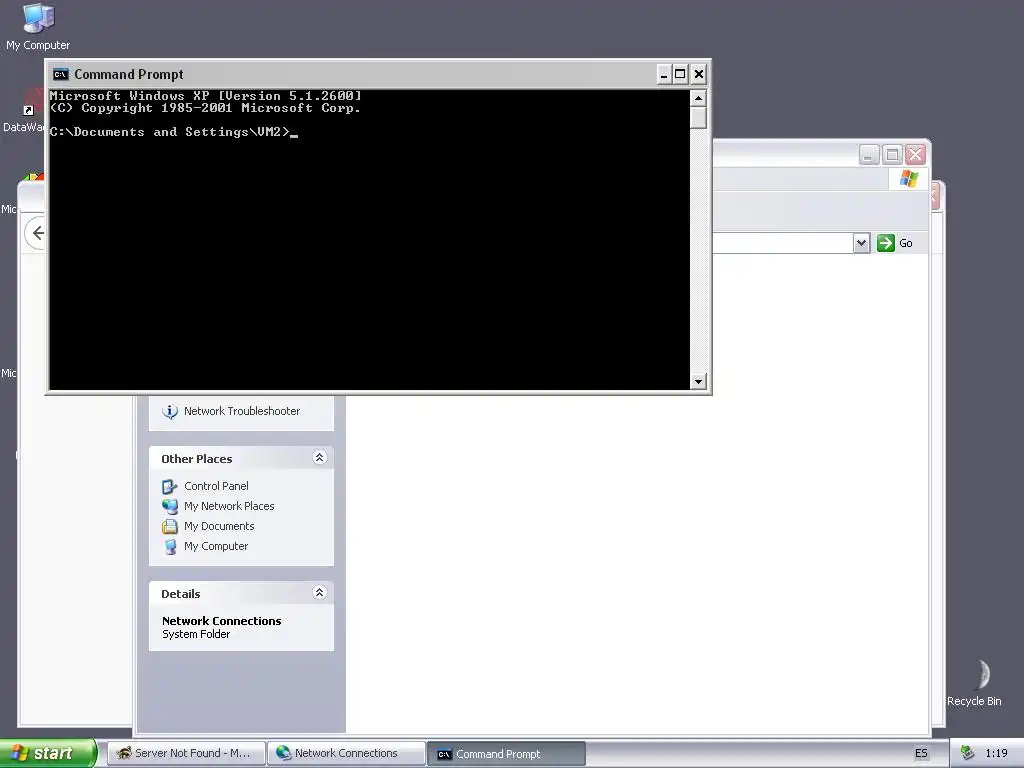Screen dimensions: 1024x768
Task: Collapse the Details panel
Action: pyautogui.click(x=319, y=593)
